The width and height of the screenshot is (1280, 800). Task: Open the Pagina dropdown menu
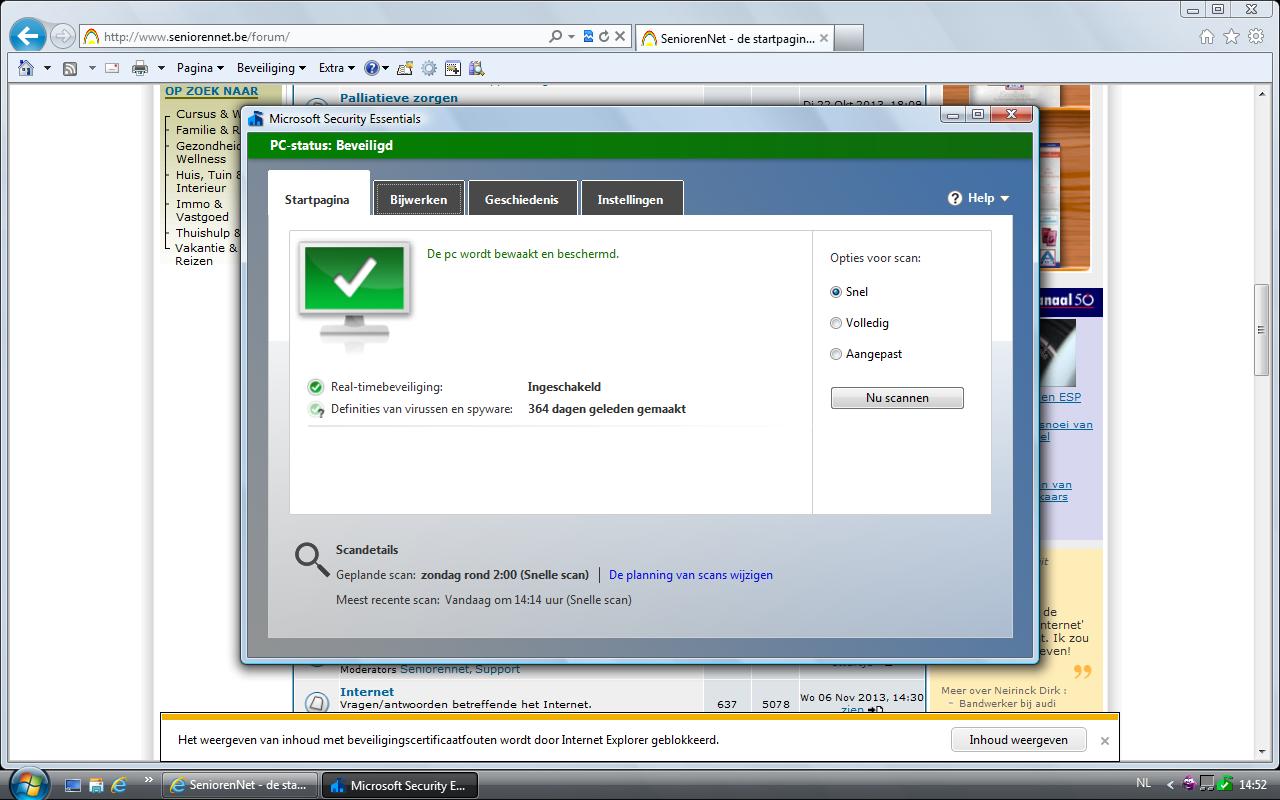(200, 68)
